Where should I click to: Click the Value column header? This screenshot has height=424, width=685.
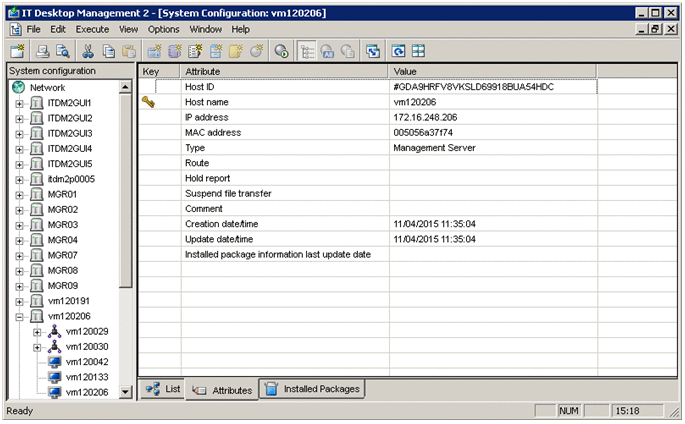492,72
